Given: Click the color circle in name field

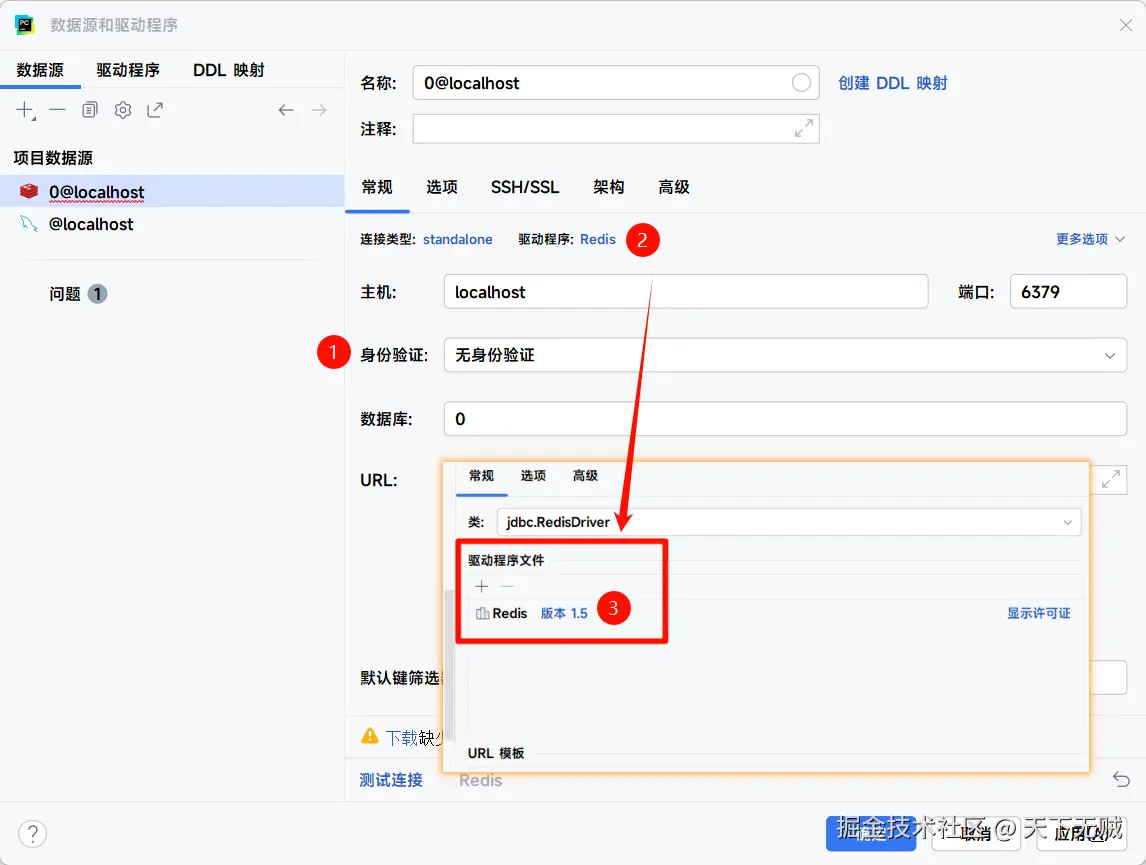Looking at the screenshot, I should pos(801,83).
